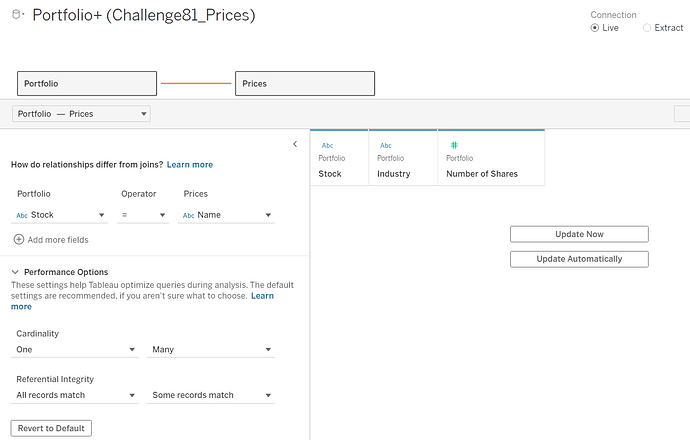Click the plus icon to add more fields
The width and height of the screenshot is (690, 440).
coord(19,240)
